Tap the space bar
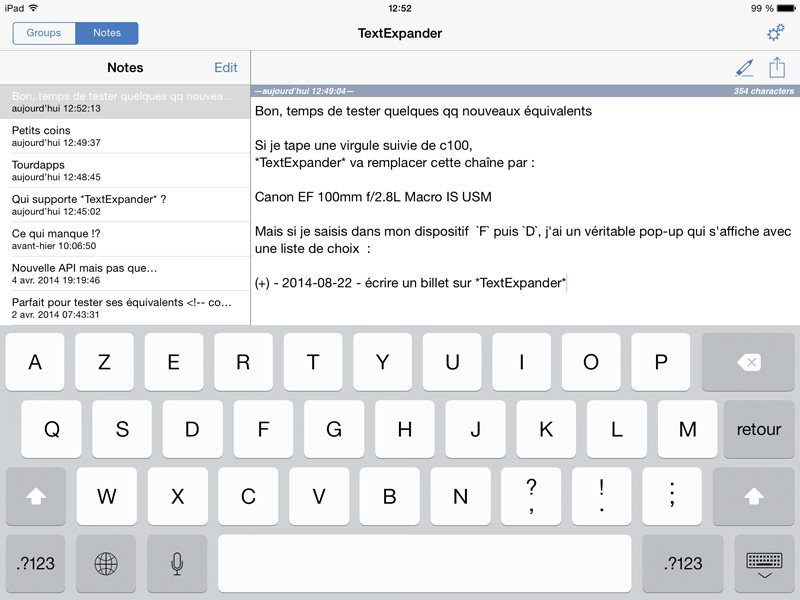800x600 pixels. [424, 563]
